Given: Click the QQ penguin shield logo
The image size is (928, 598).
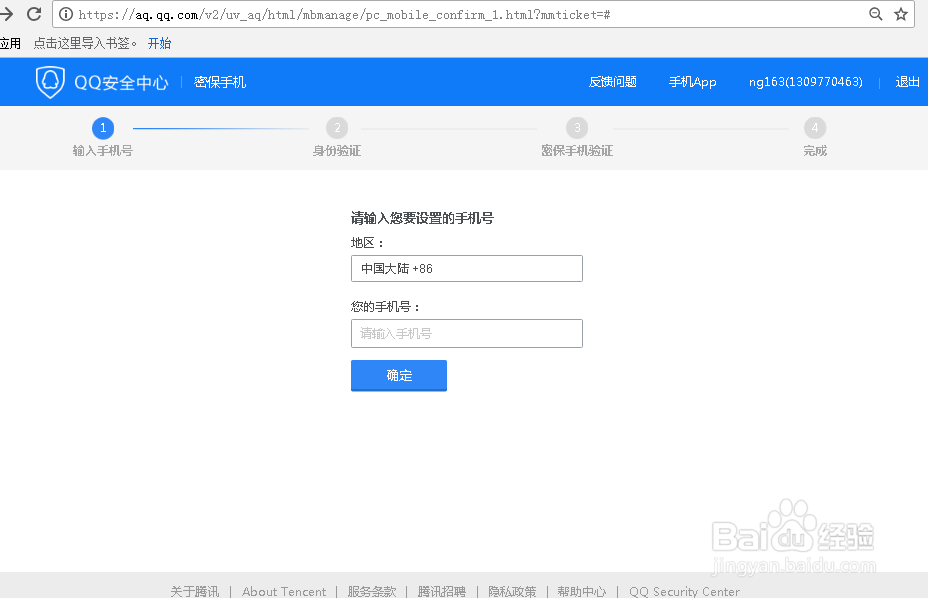Looking at the screenshot, I should point(50,82).
